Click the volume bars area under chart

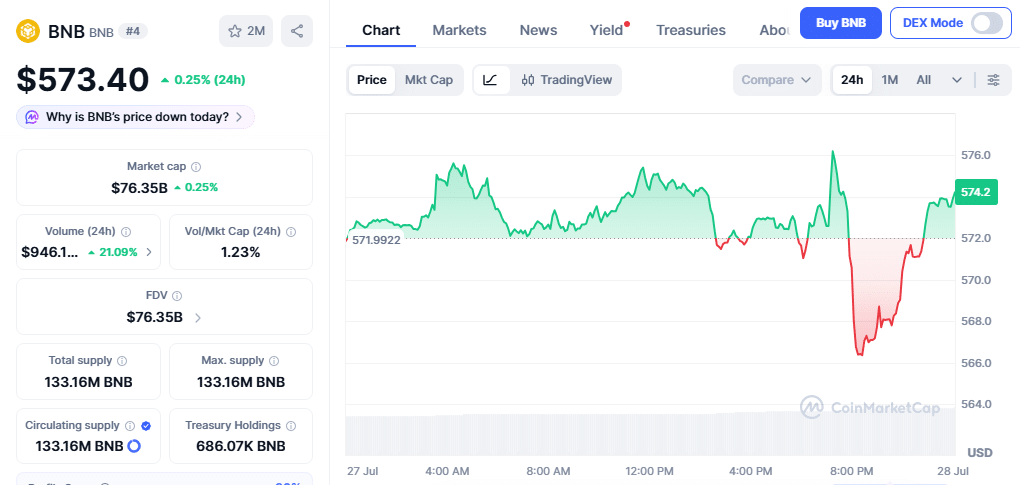pos(651,434)
